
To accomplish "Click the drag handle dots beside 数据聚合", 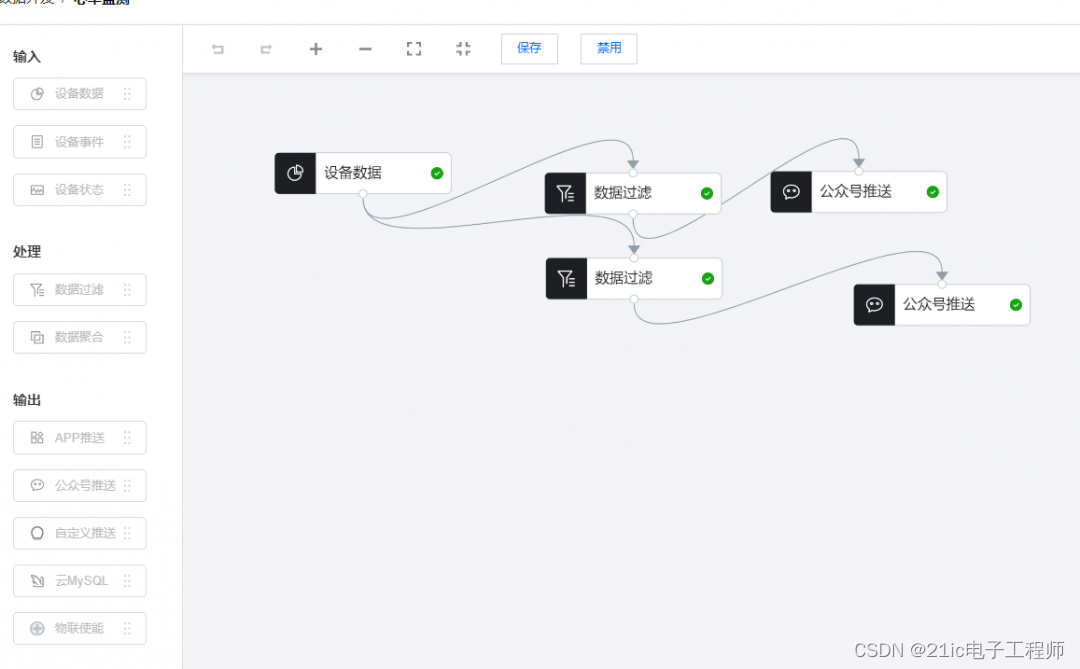I will click(127, 337).
